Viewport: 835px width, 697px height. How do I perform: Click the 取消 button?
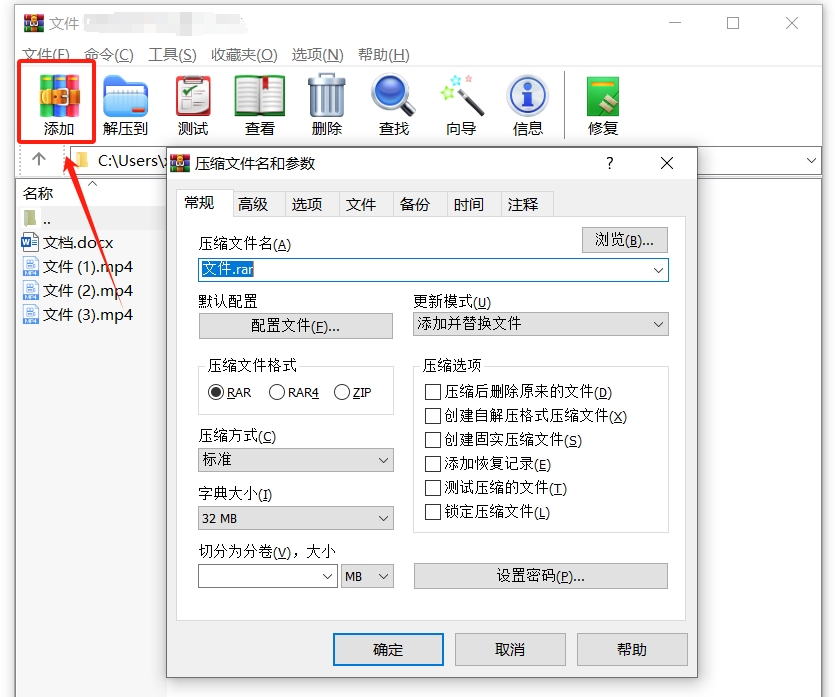(510, 650)
